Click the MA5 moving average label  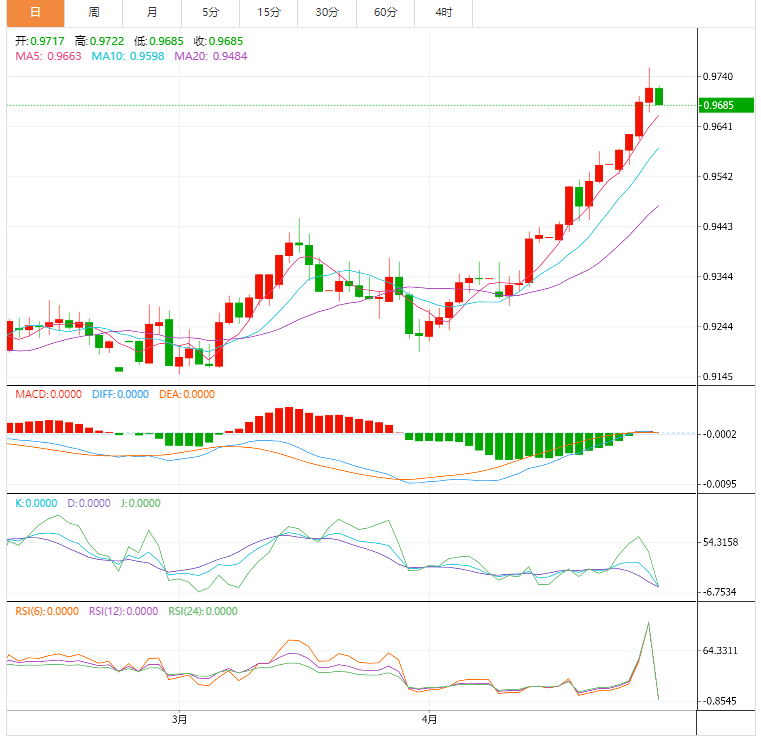click(x=49, y=56)
